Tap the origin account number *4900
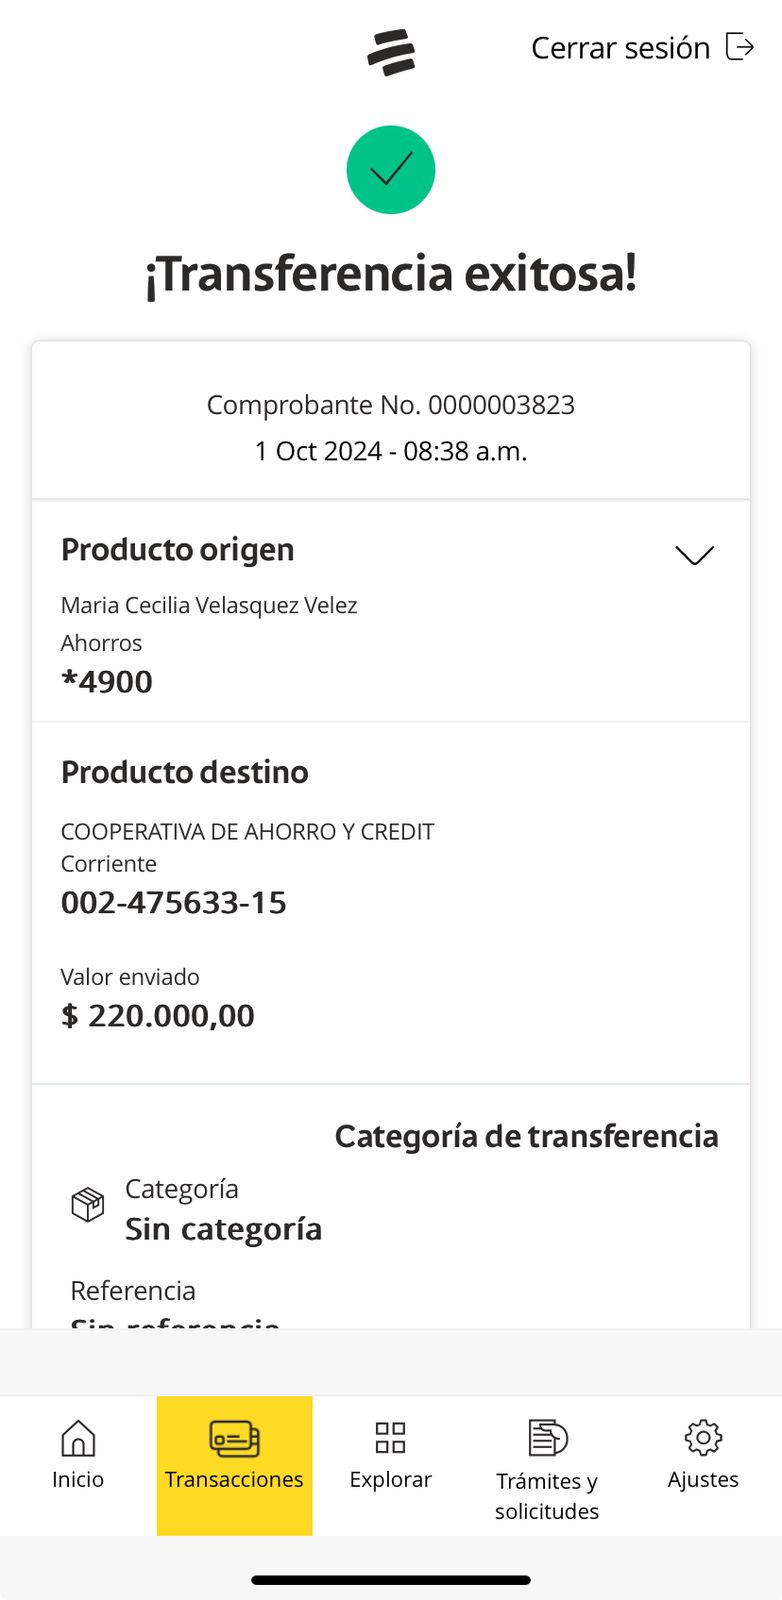The image size is (782, 1600). tap(107, 682)
